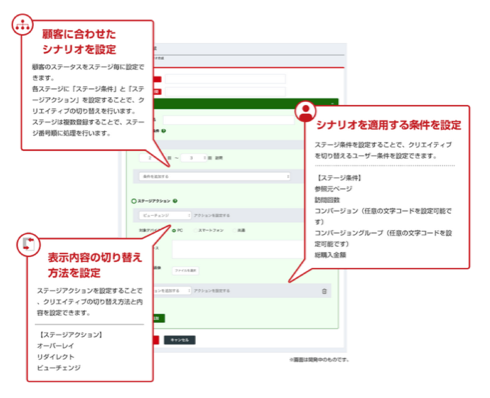Click the green circle icon before ステージアクション
Screen dimensions: 490x398
click(x=134, y=201)
